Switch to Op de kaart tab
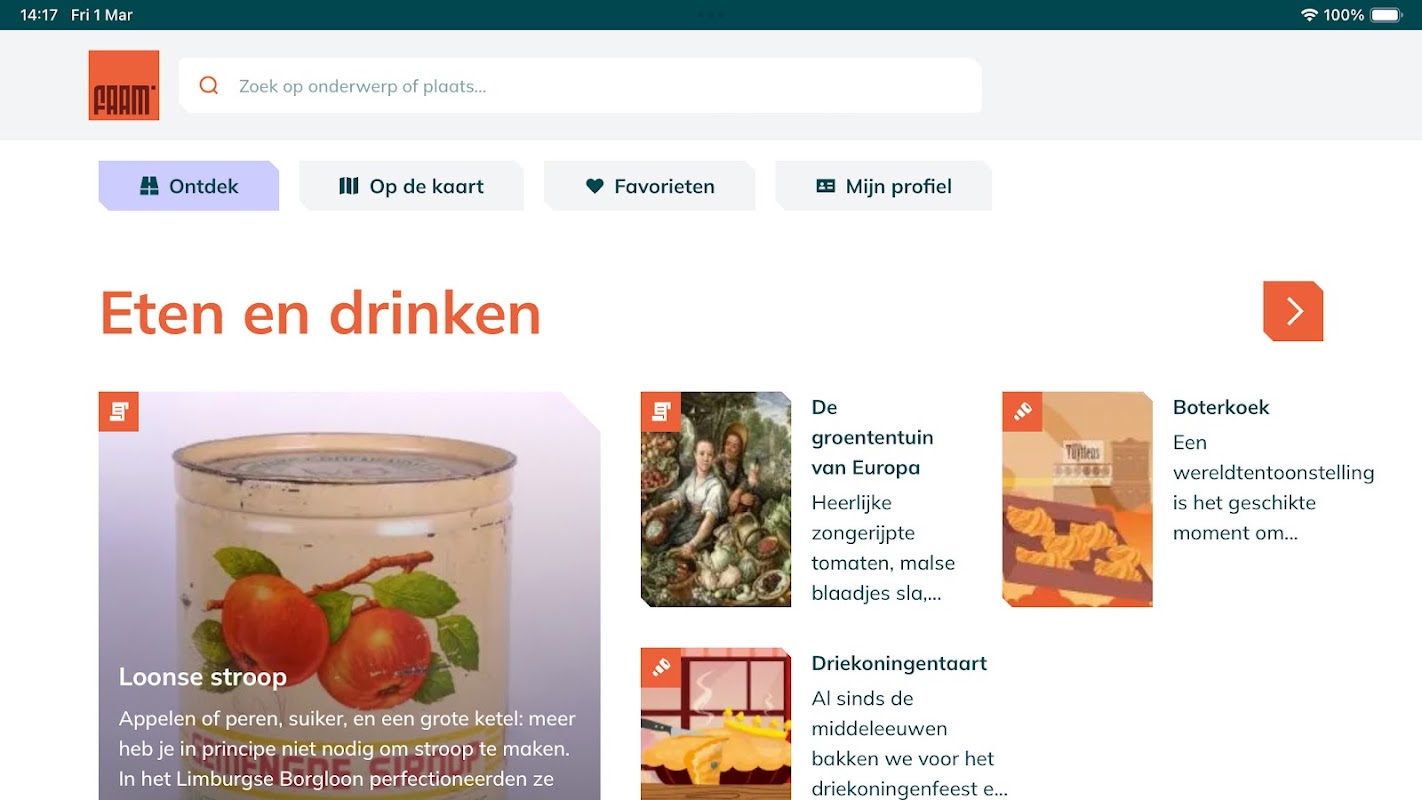 412,186
